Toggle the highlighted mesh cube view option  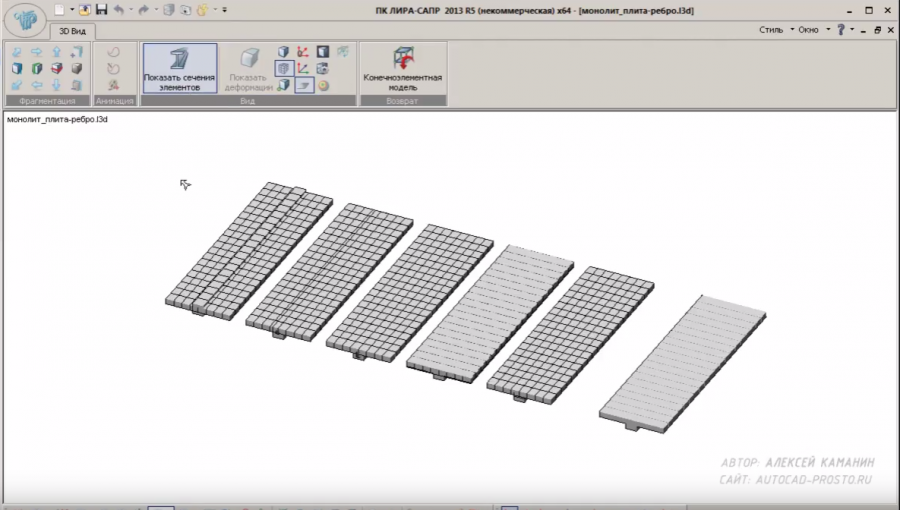283,68
